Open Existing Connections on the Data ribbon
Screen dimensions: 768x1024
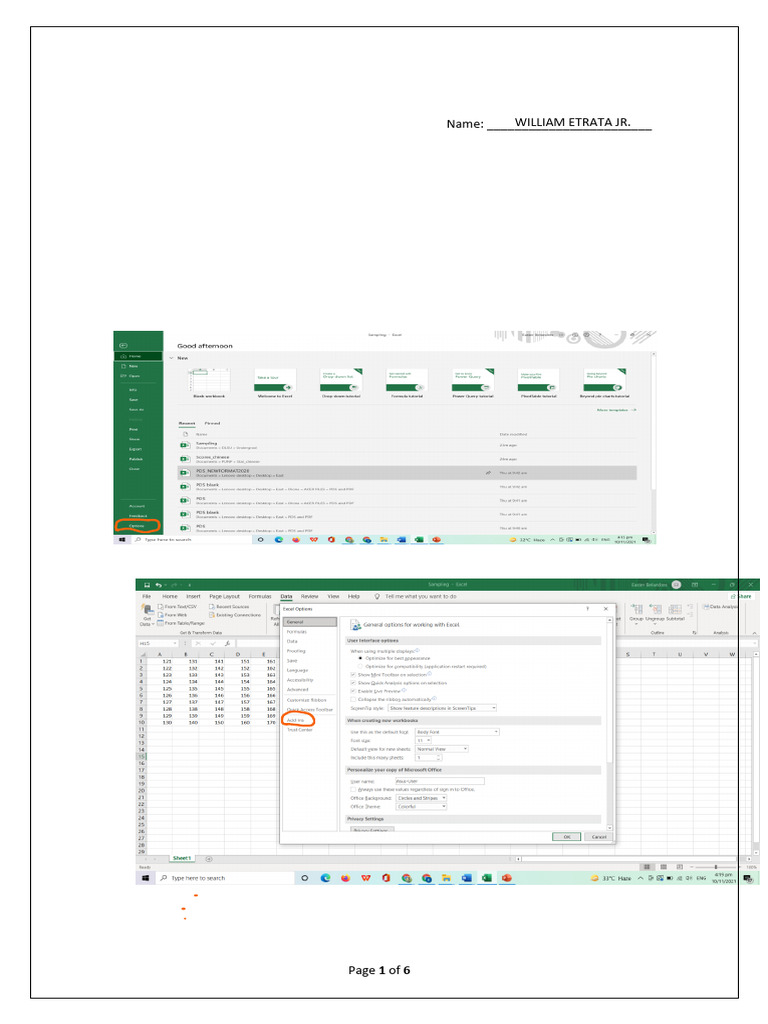(234, 615)
